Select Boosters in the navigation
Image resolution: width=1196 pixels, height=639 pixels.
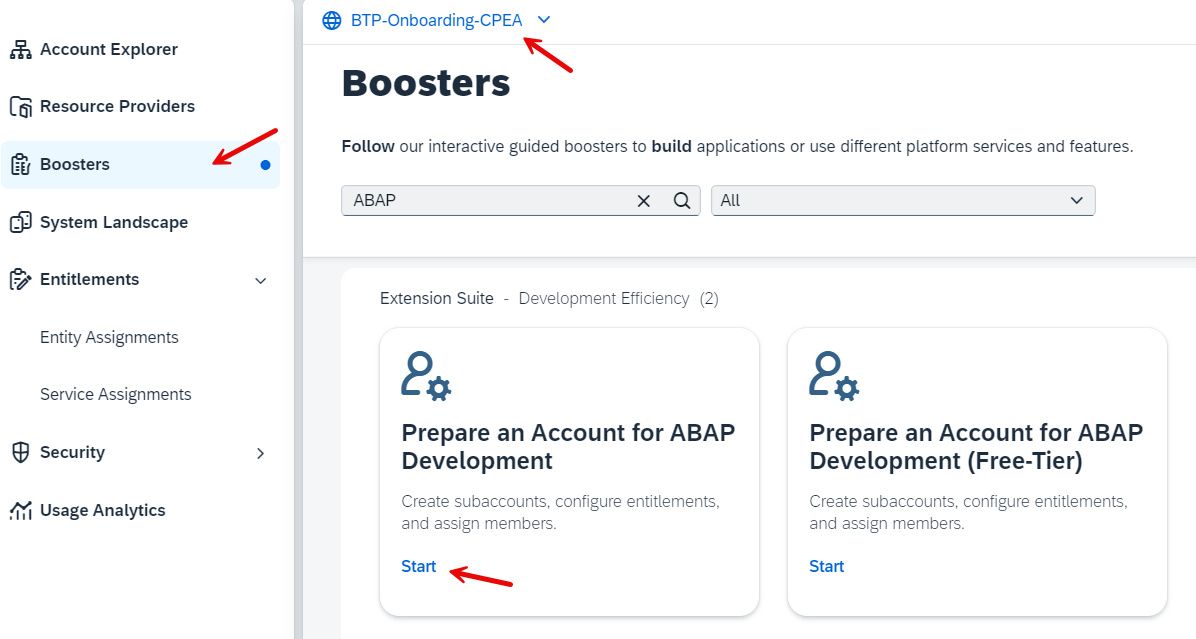[x=140, y=165]
